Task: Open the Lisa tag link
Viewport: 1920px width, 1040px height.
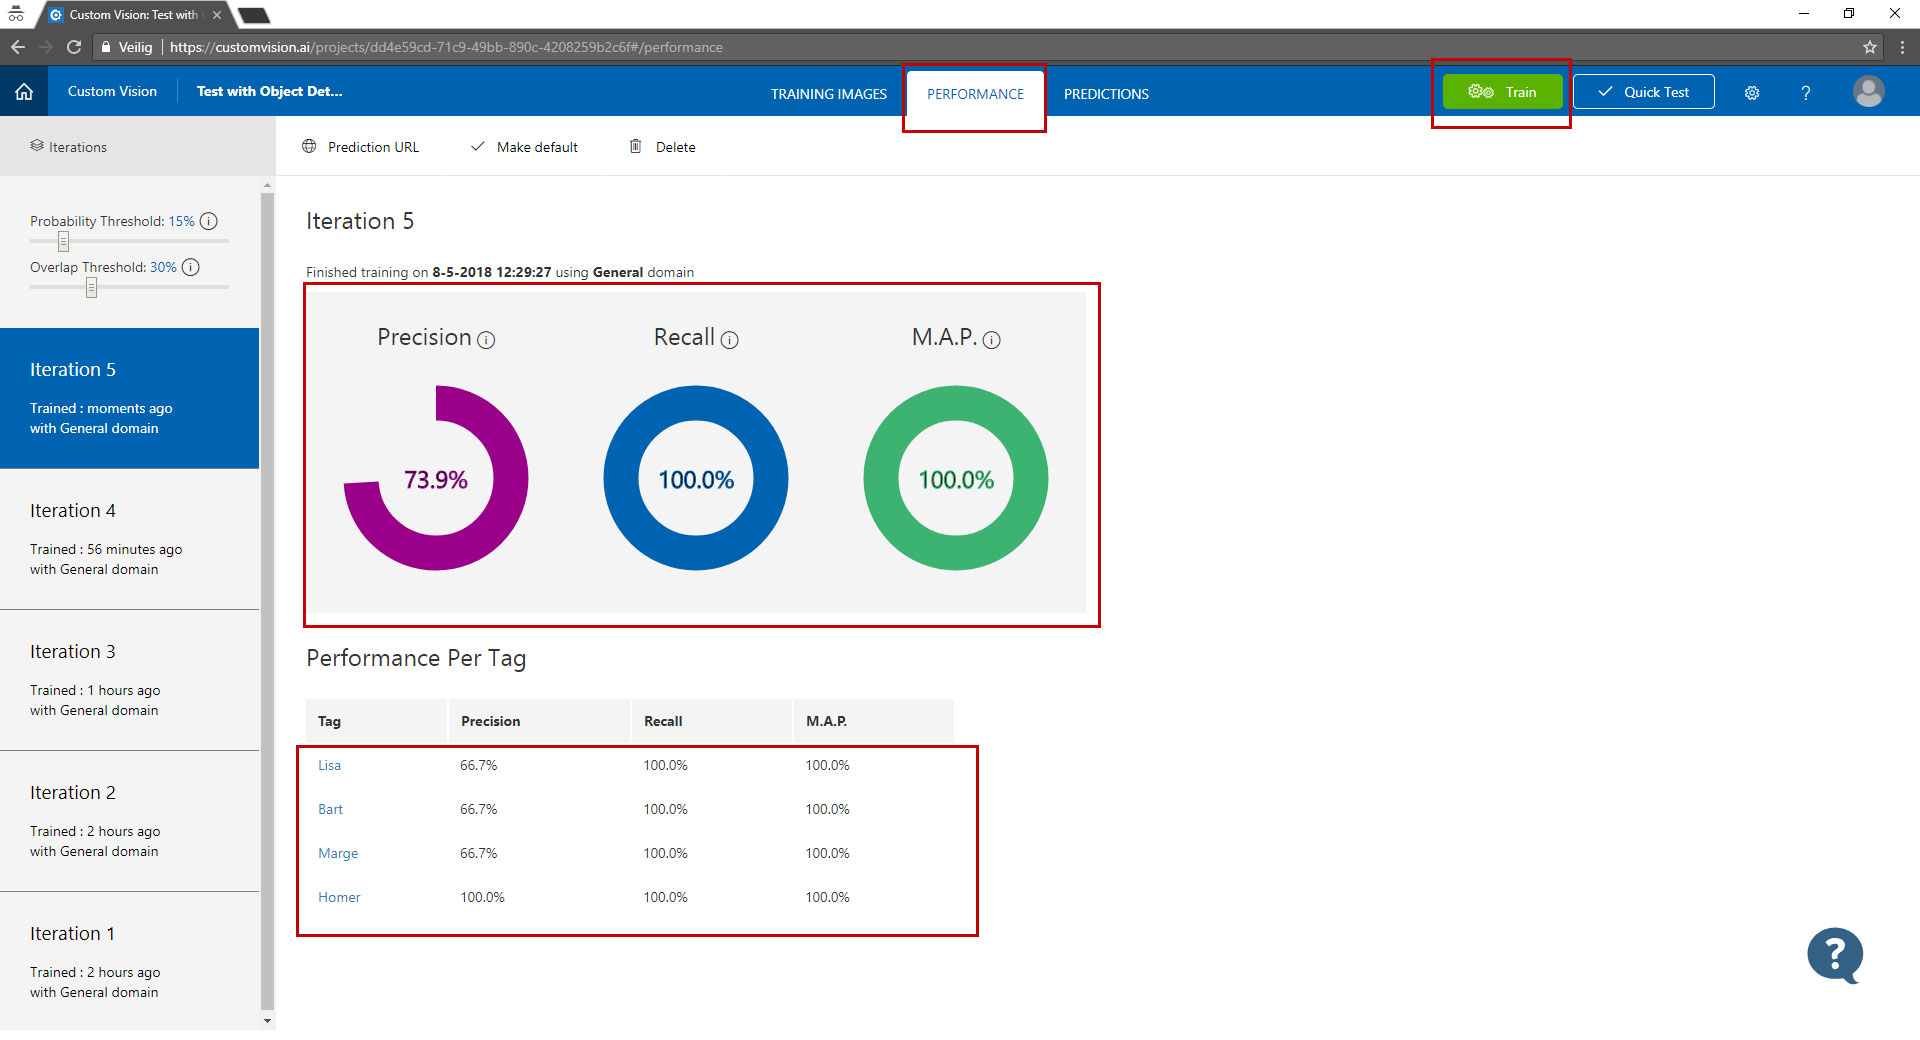Action: click(x=329, y=765)
